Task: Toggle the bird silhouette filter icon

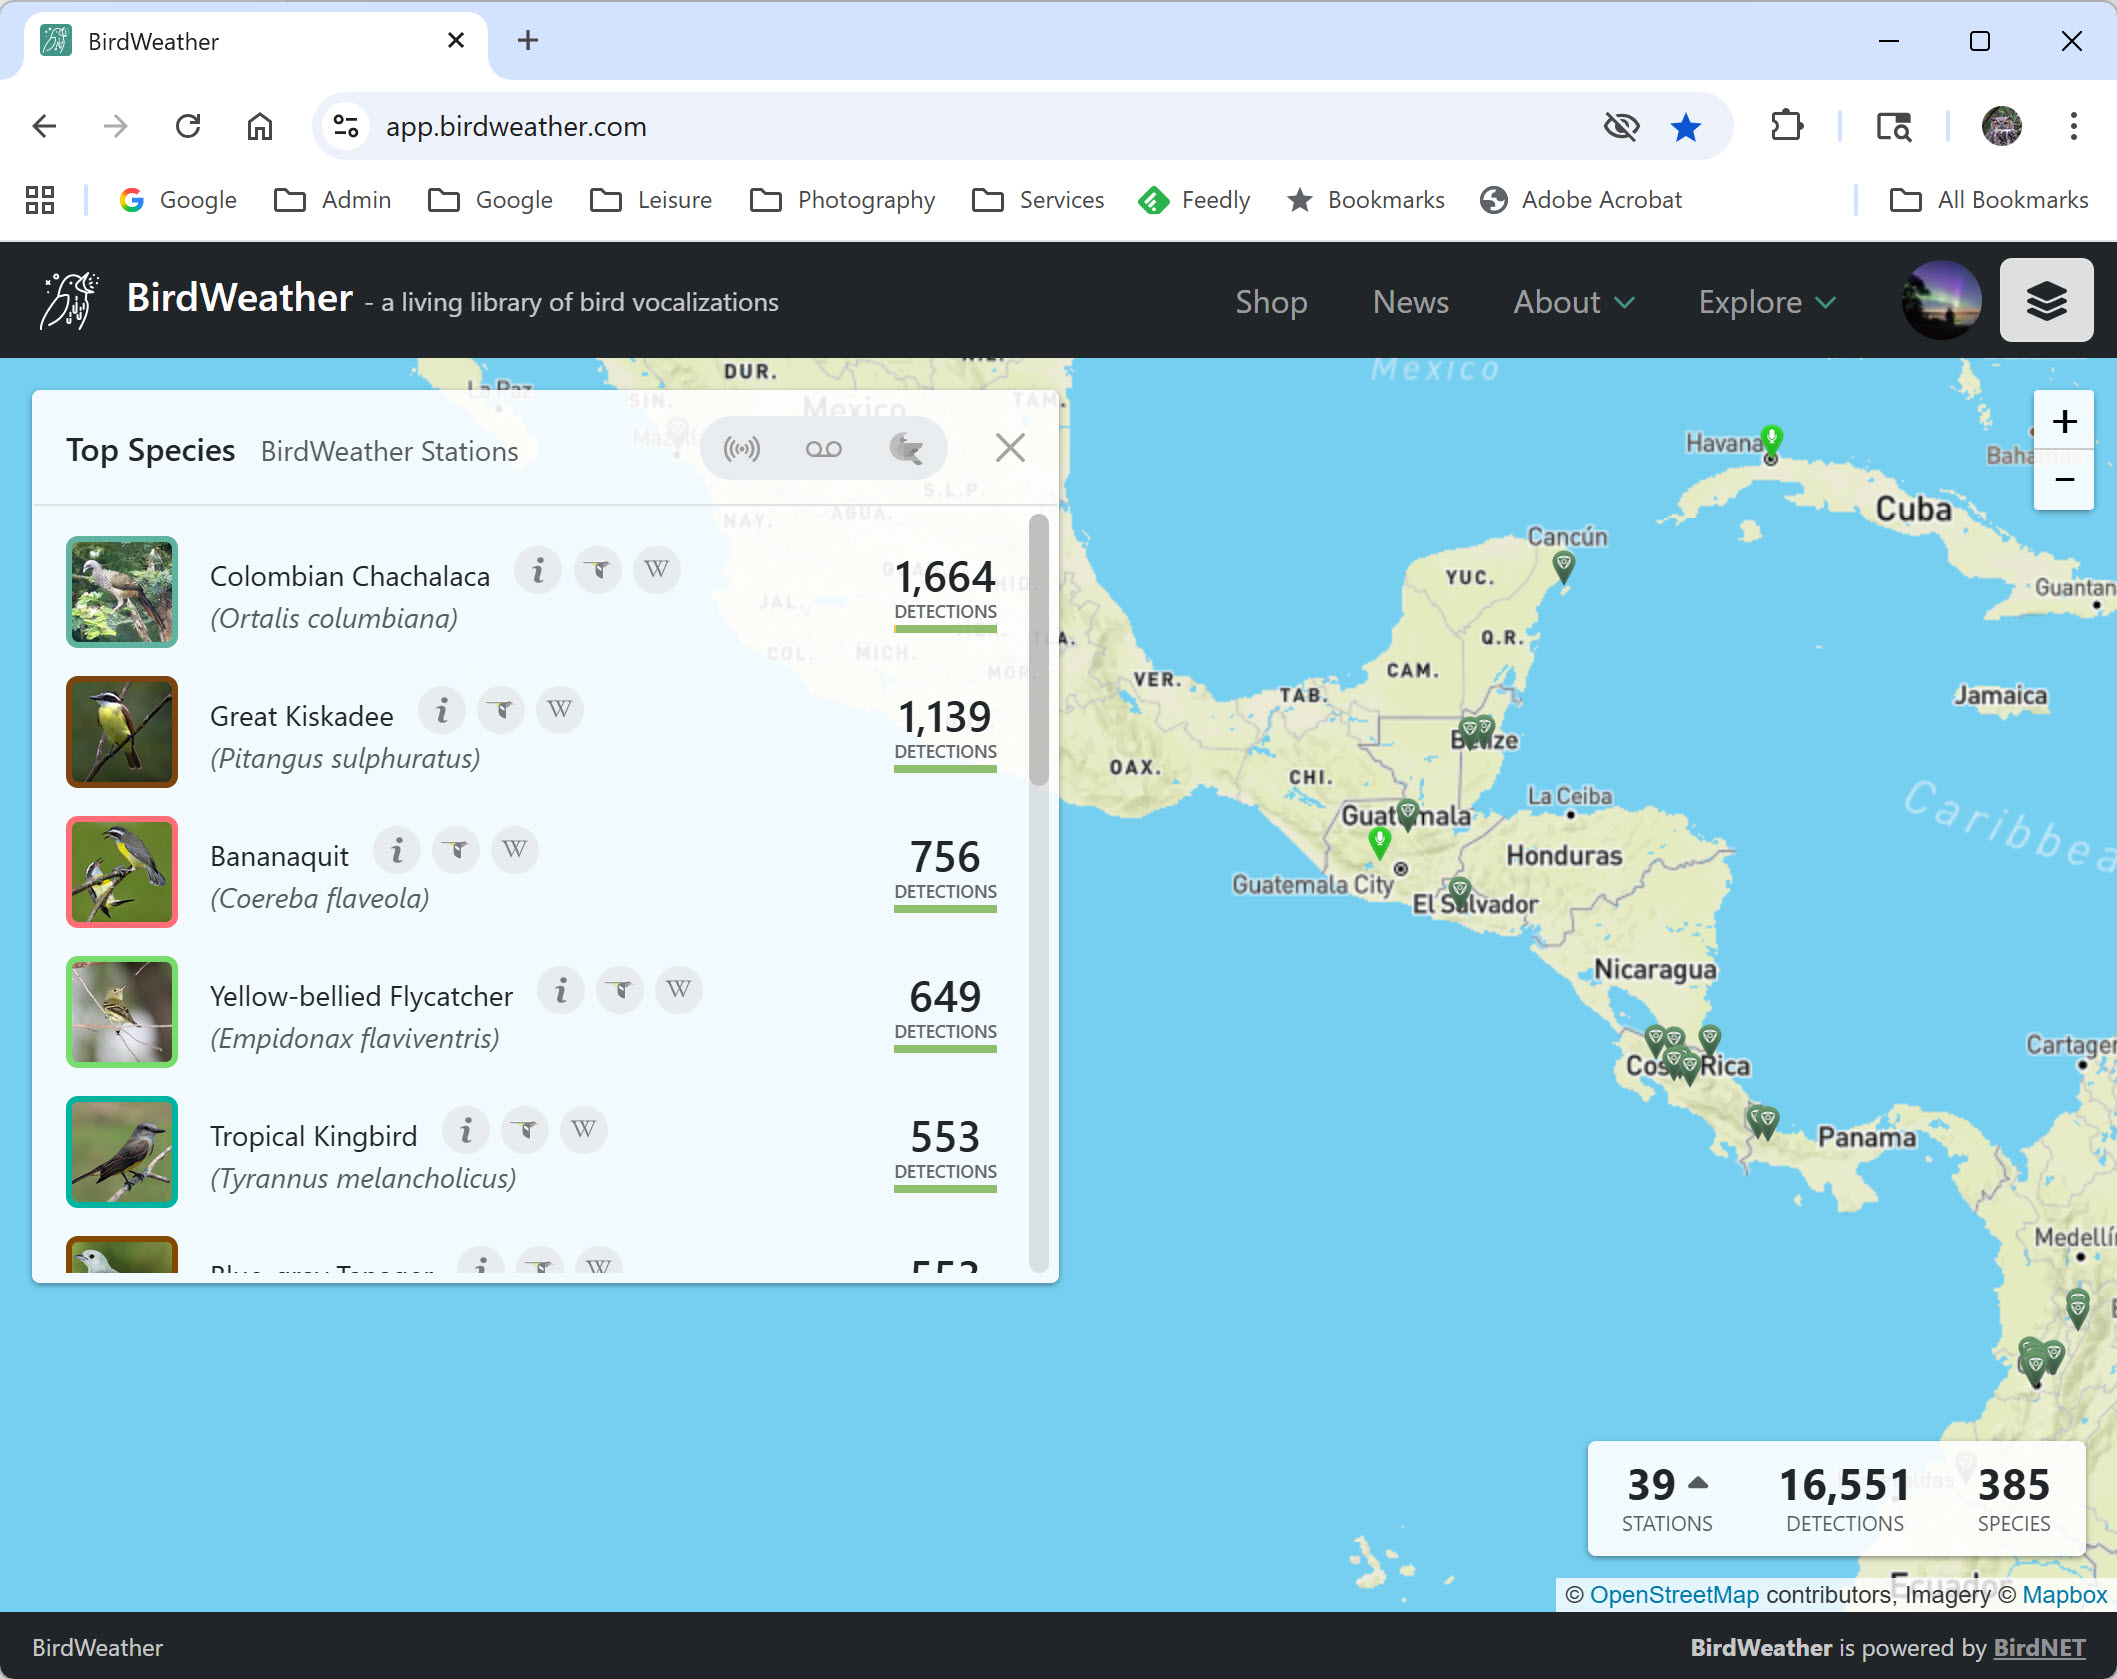Action: pyautogui.click(x=906, y=449)
